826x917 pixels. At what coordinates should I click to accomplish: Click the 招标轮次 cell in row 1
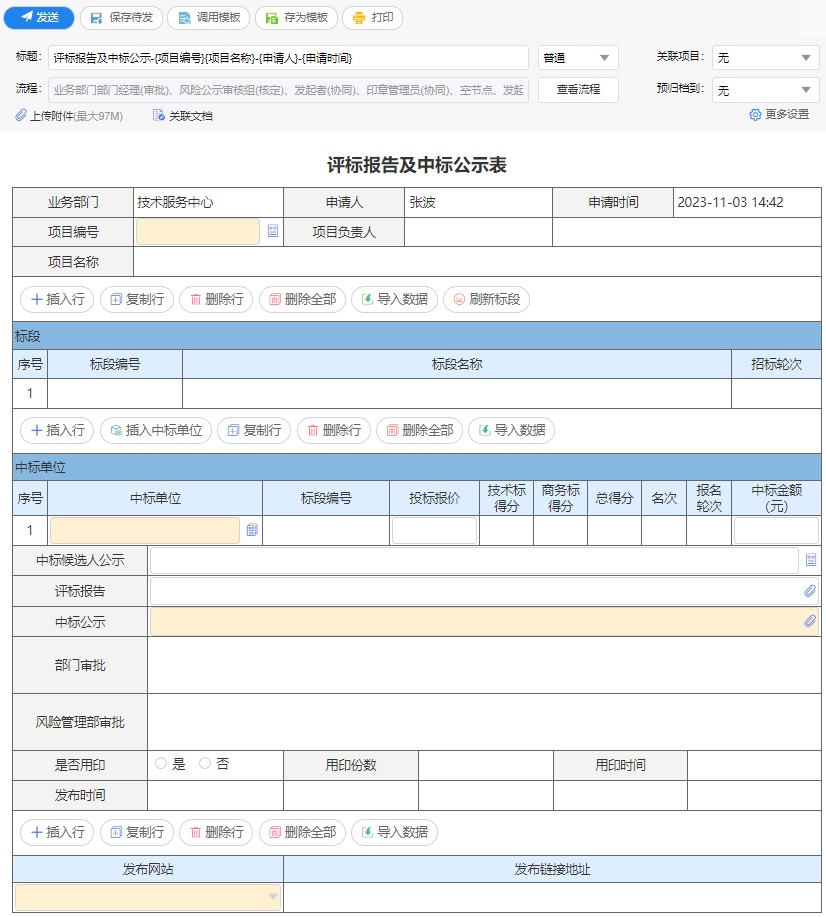[776, 393]
